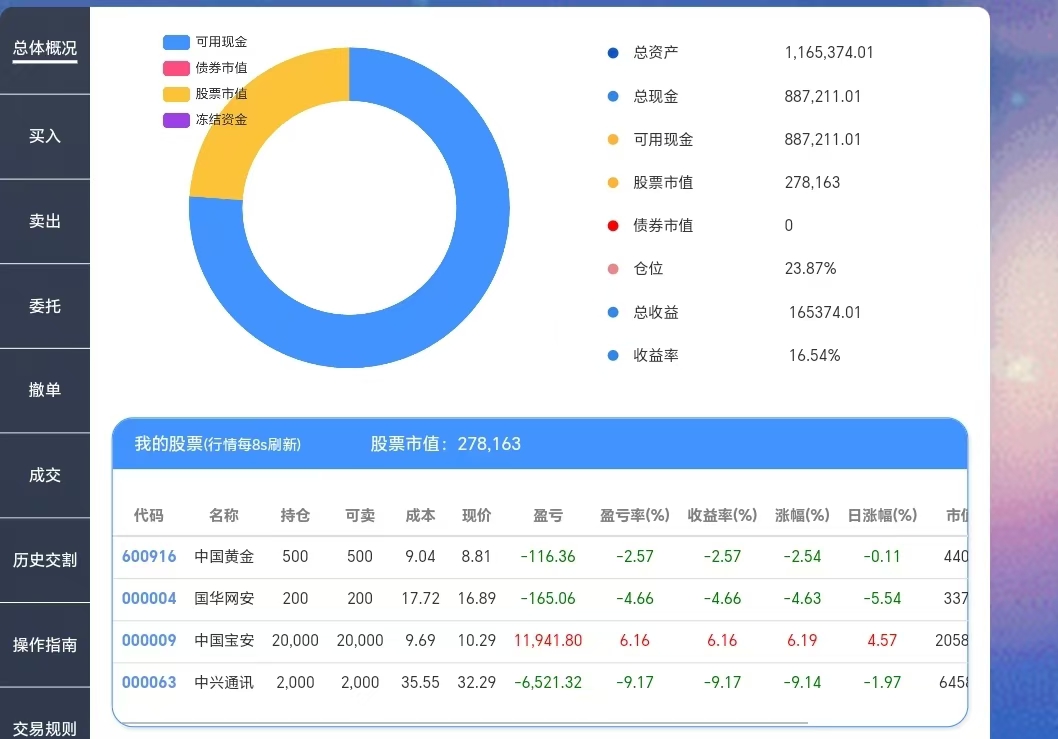Viewport: 1058px width, 739px height.
Task: Open stock 600916 中国黄金 detail link
Action: point(149,556)
